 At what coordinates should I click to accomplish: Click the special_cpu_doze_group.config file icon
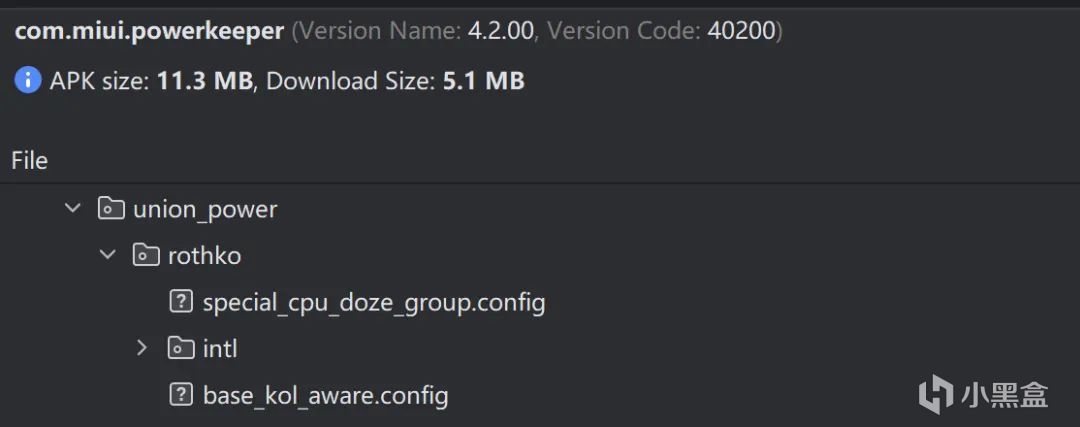[180, 302]
